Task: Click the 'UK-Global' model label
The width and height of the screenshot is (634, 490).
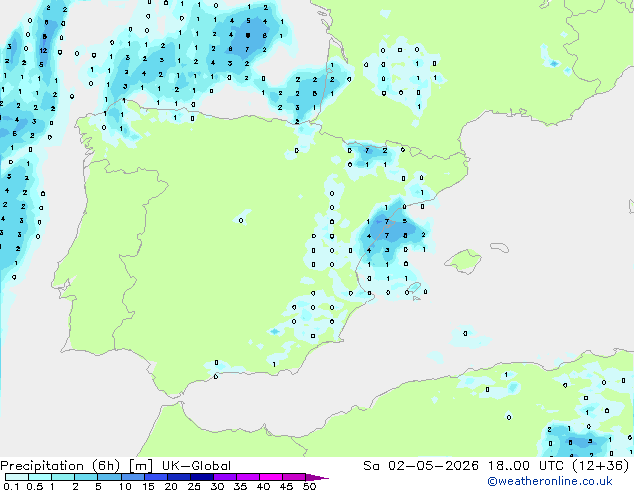Action: (x=196, y=466)
